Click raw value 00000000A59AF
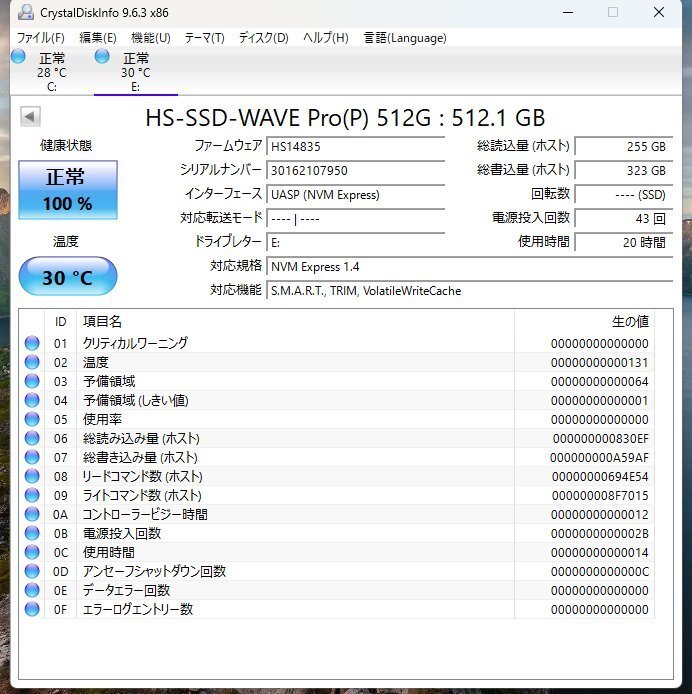The image size is (692, 694). (x=599, y=458)
